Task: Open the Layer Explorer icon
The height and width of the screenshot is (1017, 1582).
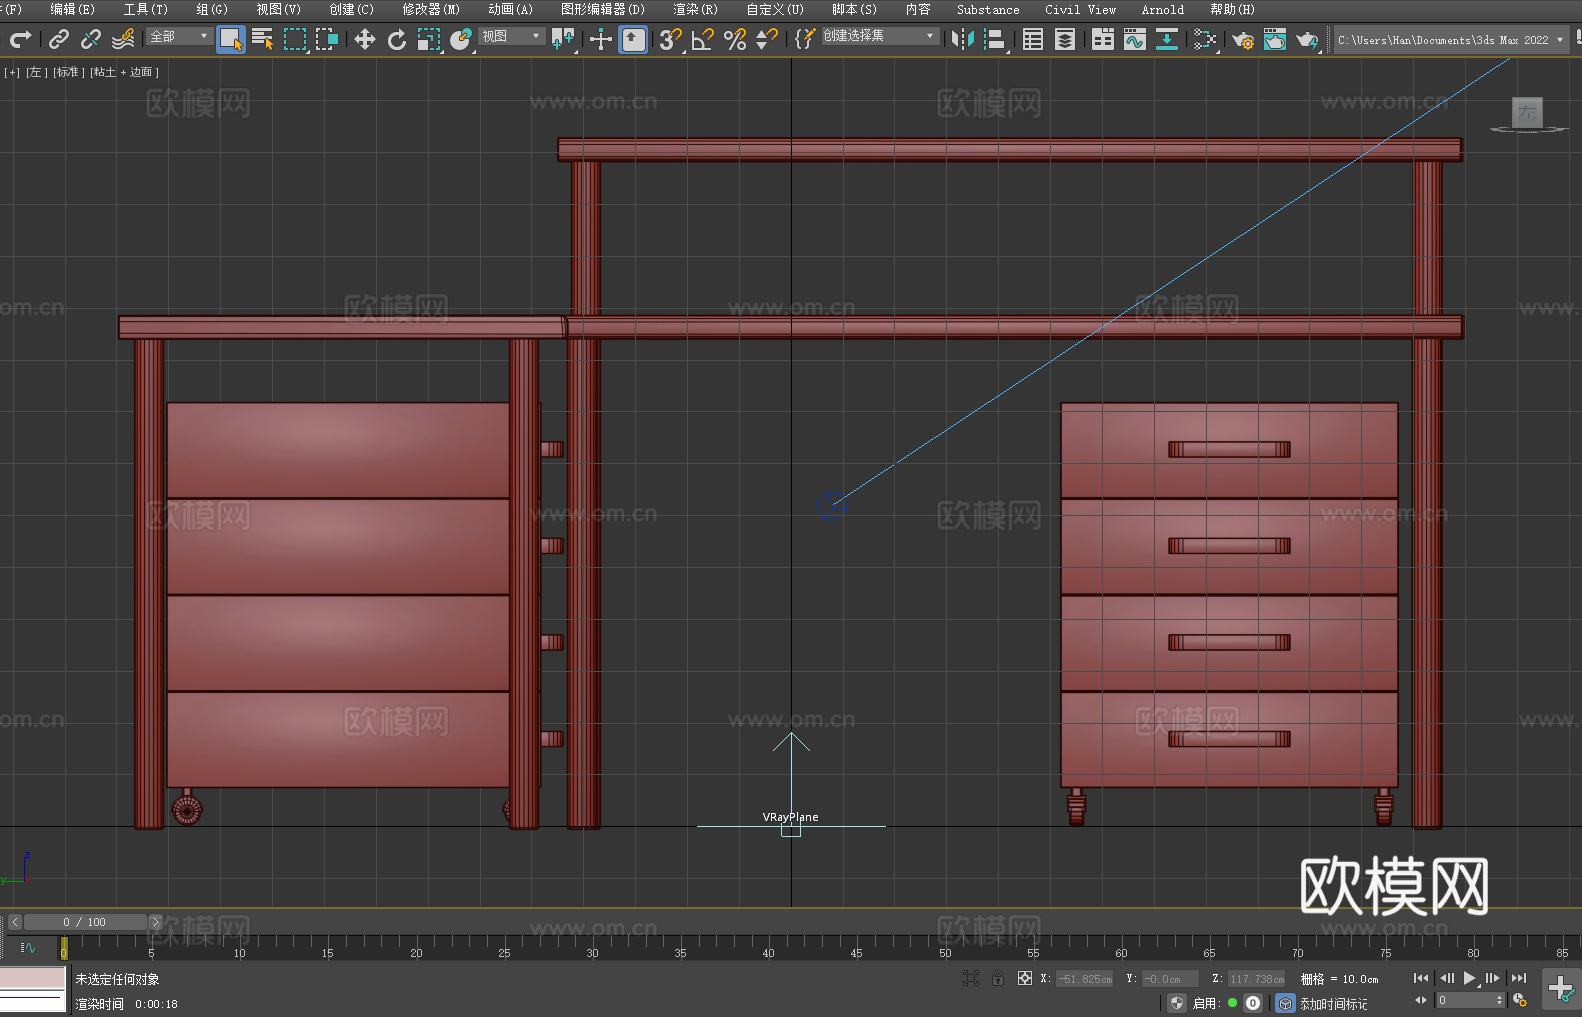Action: [x=1065, y=39]
